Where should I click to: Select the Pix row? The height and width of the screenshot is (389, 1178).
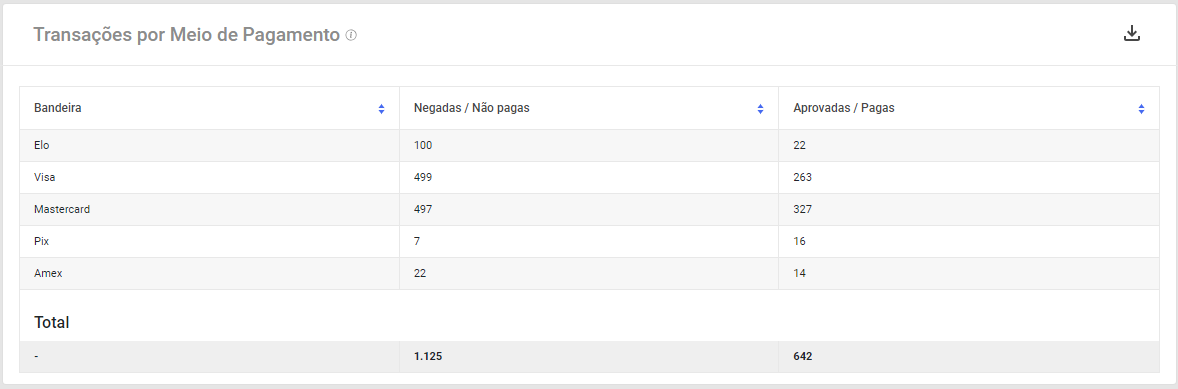[x=589, y=242]
